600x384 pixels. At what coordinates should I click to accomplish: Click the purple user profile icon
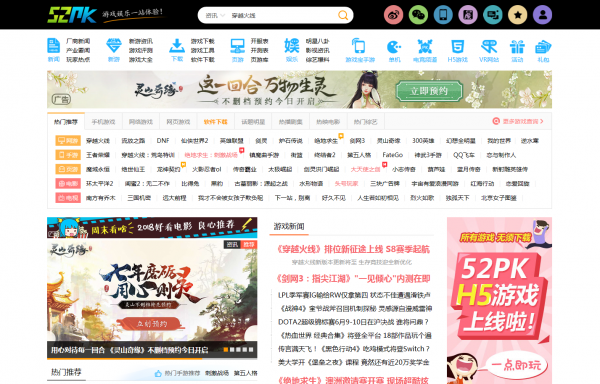[x=543, y=15]
